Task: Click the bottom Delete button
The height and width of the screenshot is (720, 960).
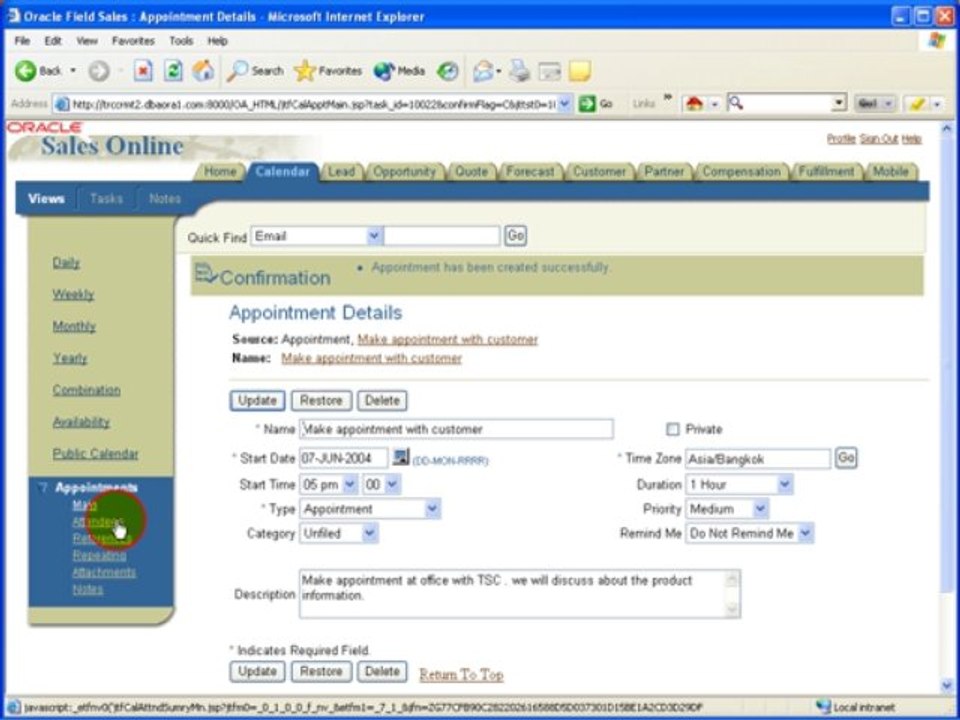Action: pos(382,671)
